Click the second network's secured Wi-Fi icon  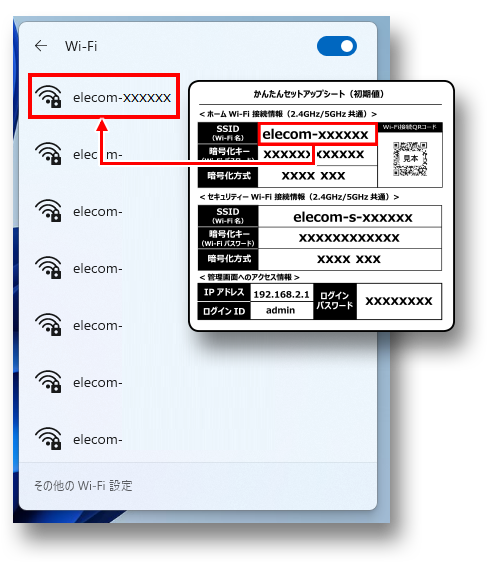tap(48, 153)
